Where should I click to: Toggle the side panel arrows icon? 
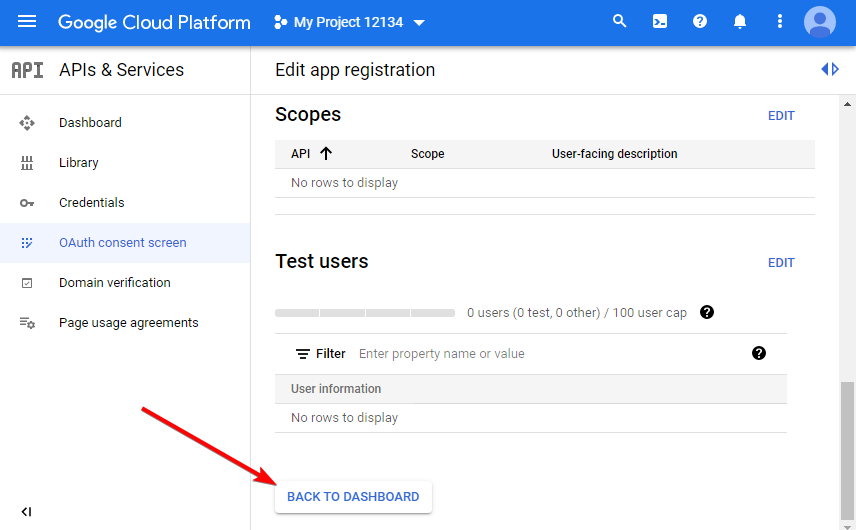[829, 69]
